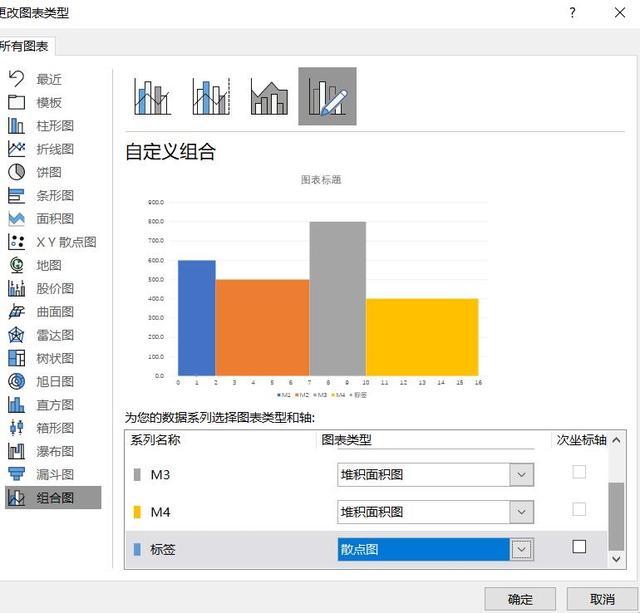The height and width of the screenshot is (613, 640).
Task: Click the 图表标题 preview title
Action: pos(321,180)
